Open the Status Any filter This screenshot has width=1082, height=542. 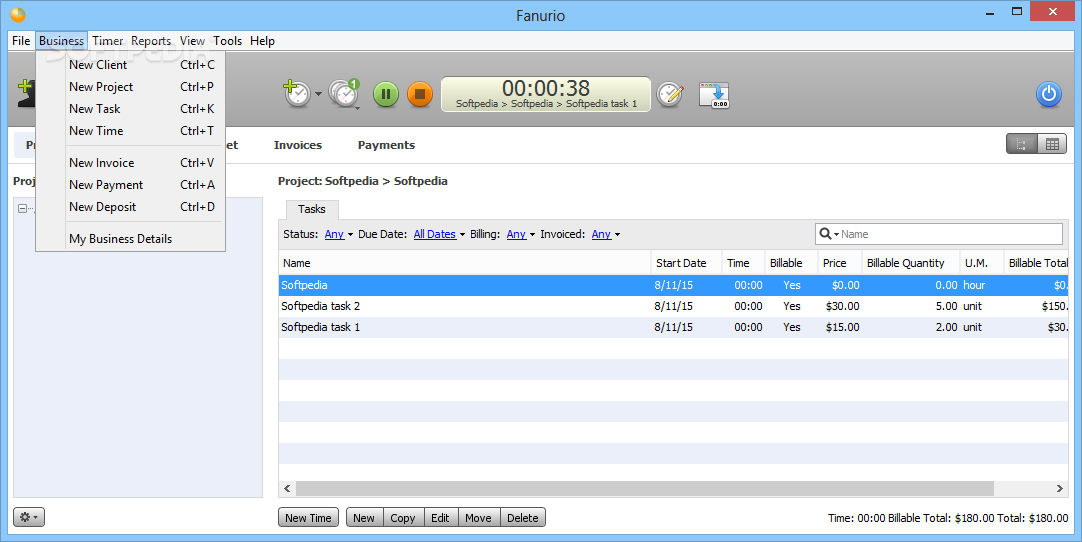pyautogui.click(x=338, y=234)
